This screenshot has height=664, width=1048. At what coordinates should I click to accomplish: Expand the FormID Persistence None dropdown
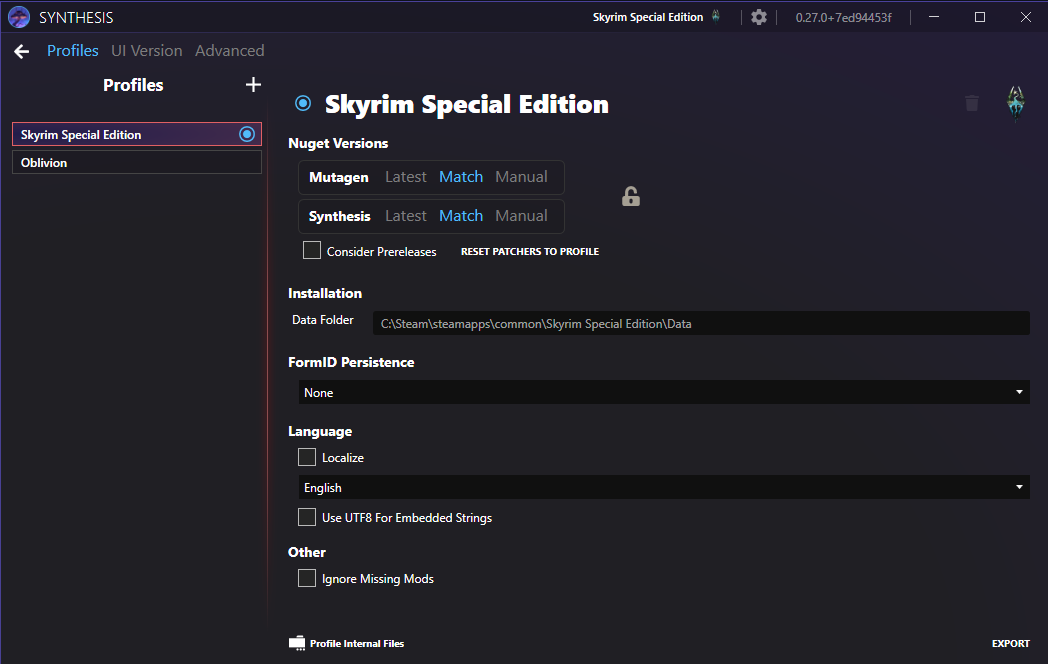click(664, 393)
